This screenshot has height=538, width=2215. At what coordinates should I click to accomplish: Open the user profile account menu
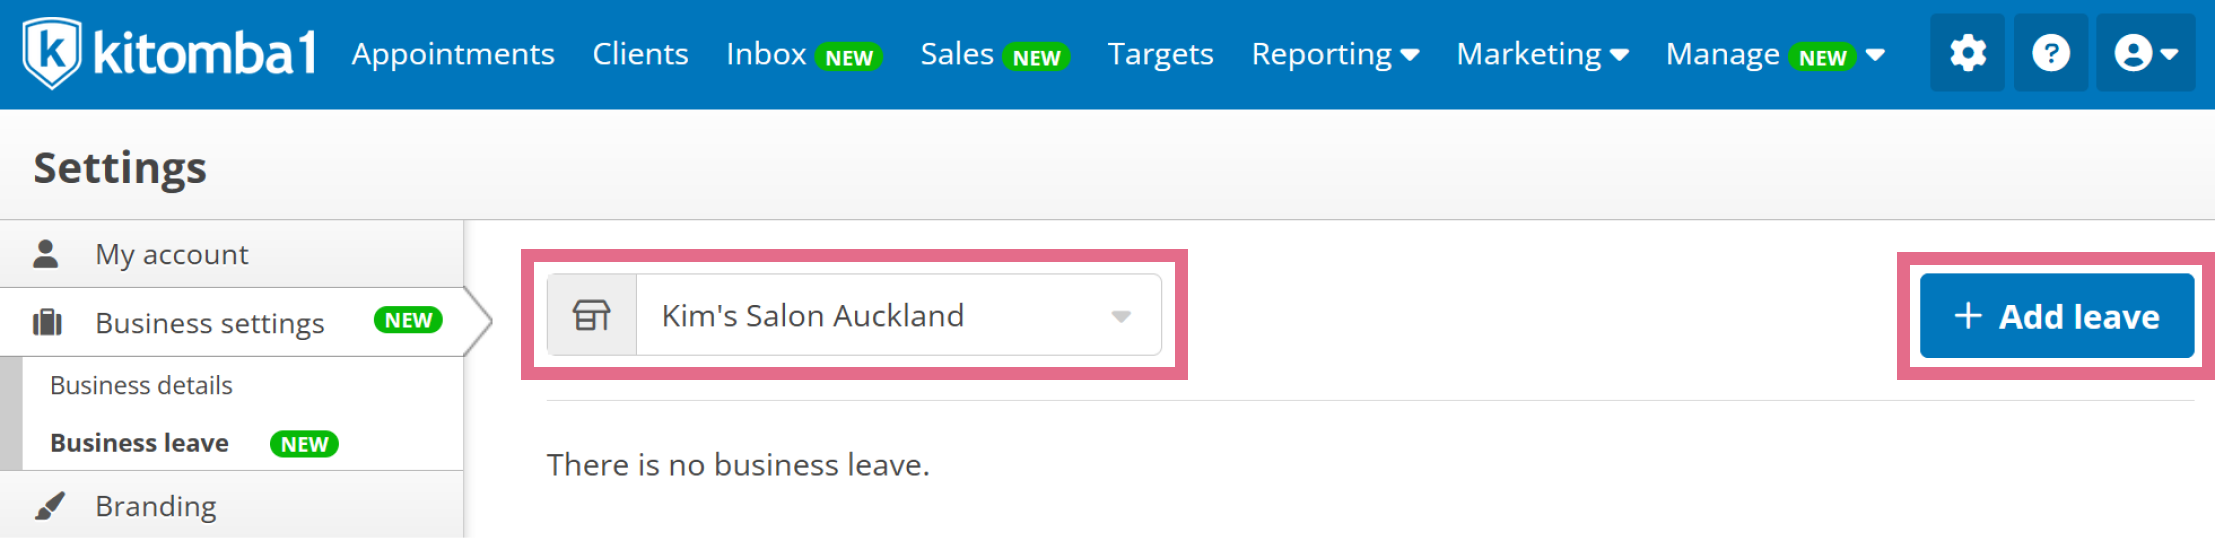(x=2146, y=53)
